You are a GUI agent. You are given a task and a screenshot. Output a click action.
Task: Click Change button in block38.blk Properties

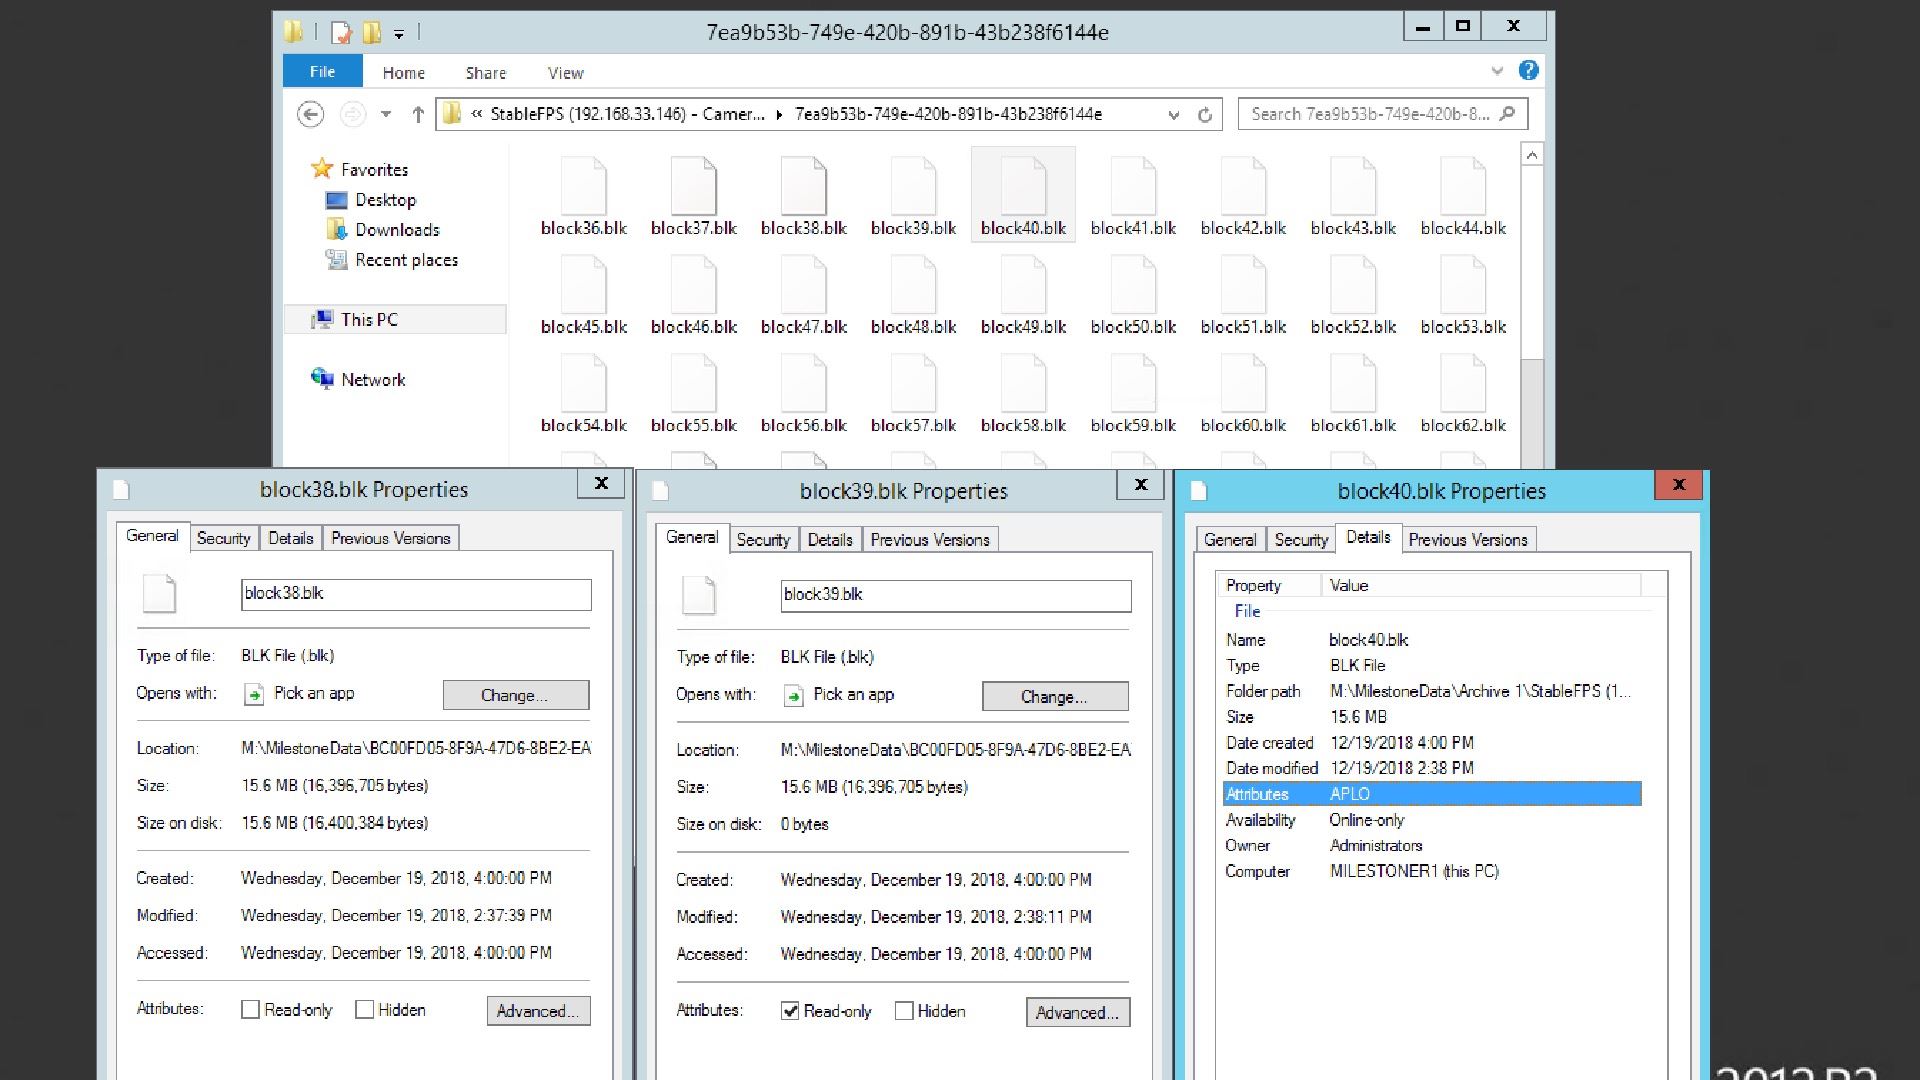tap(516, 695)
